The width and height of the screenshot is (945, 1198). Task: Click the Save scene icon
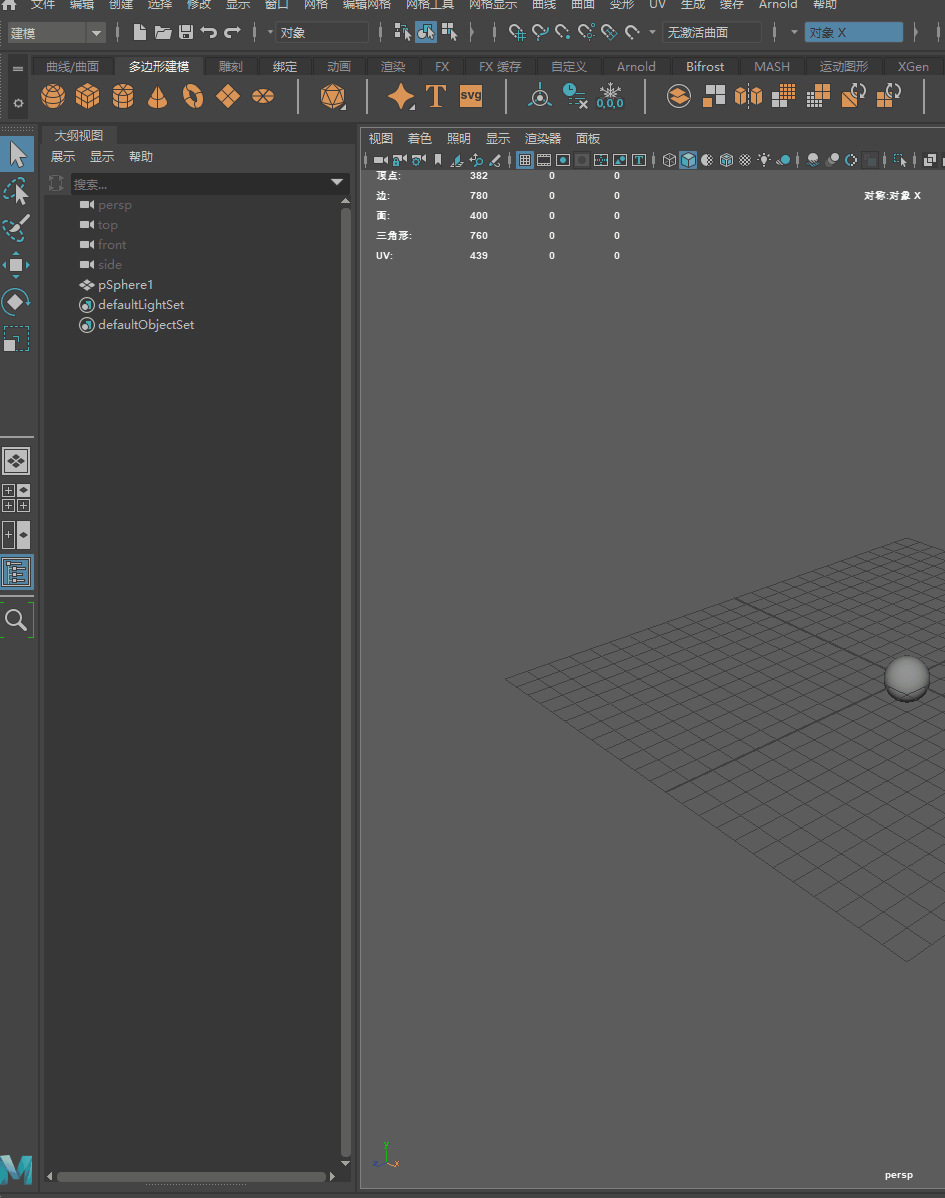point(186,33)
